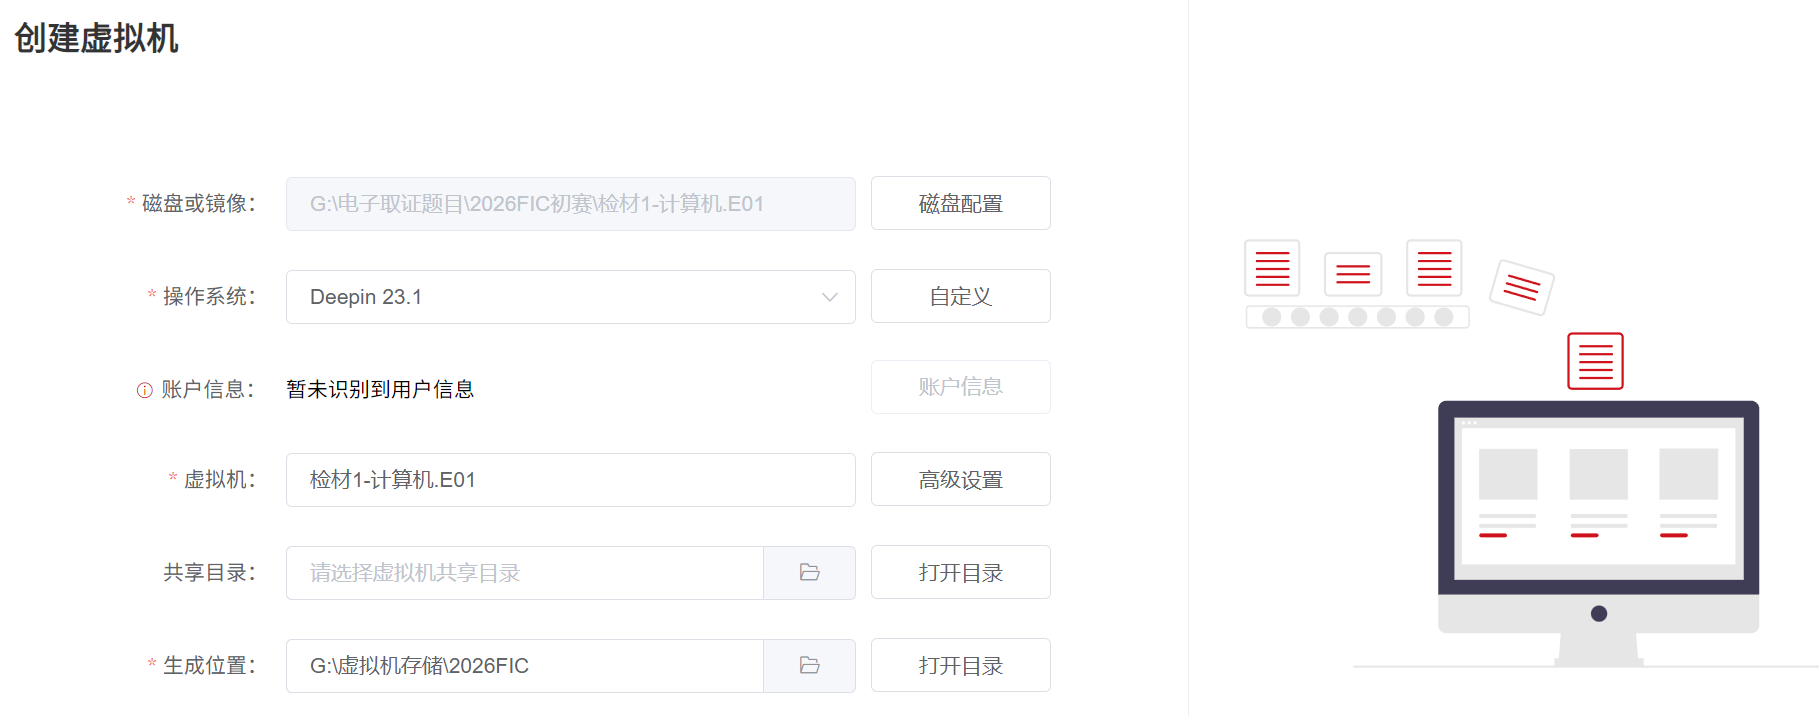
Task: Click the 磁盘配置 button
Action: coord(961,204)
